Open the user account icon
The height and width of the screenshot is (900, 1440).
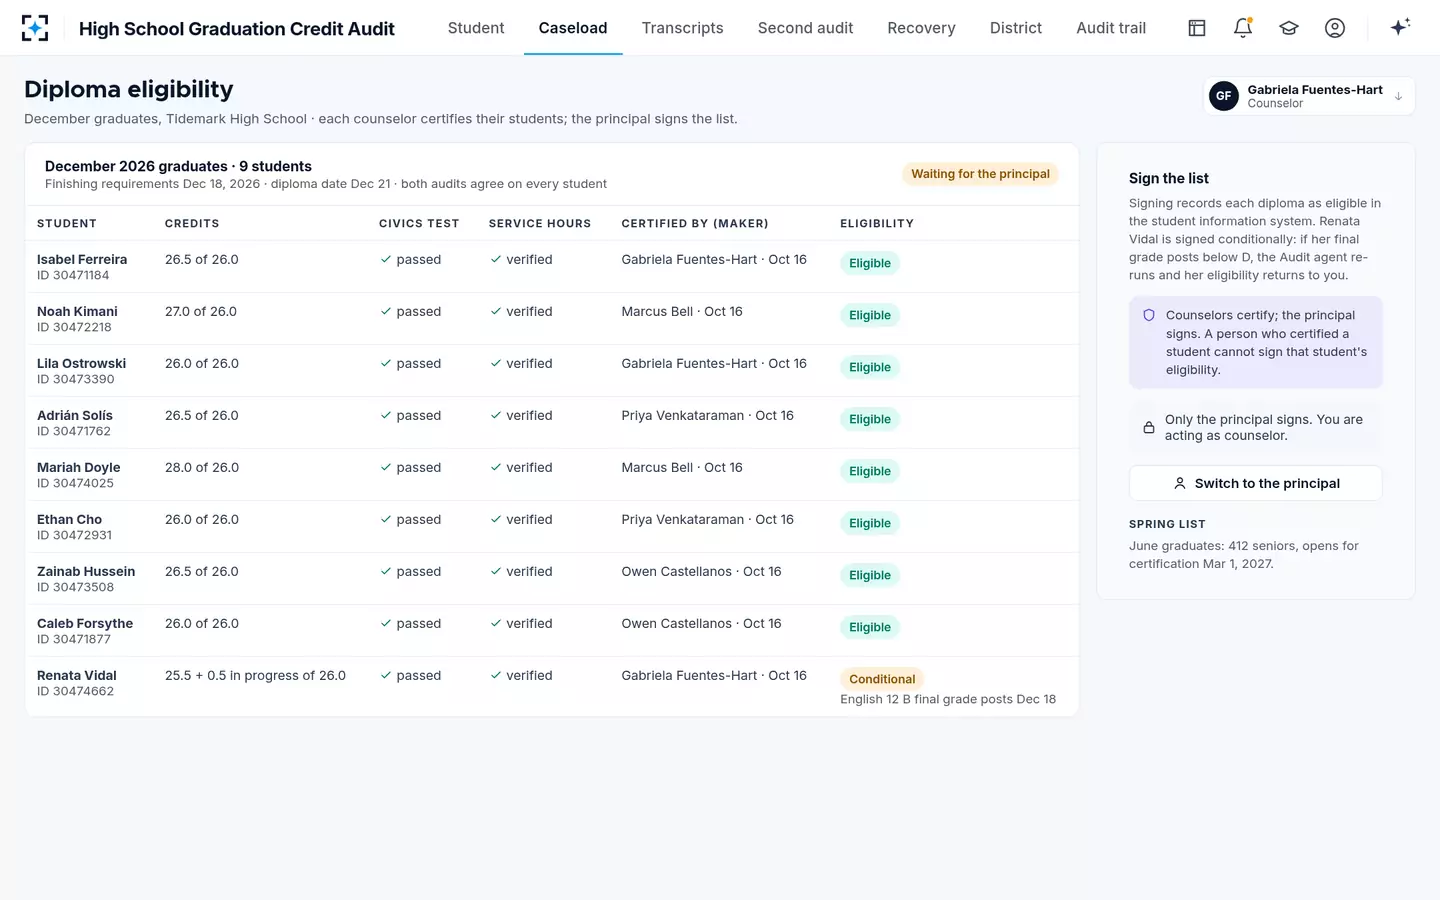pos(1335,28)
